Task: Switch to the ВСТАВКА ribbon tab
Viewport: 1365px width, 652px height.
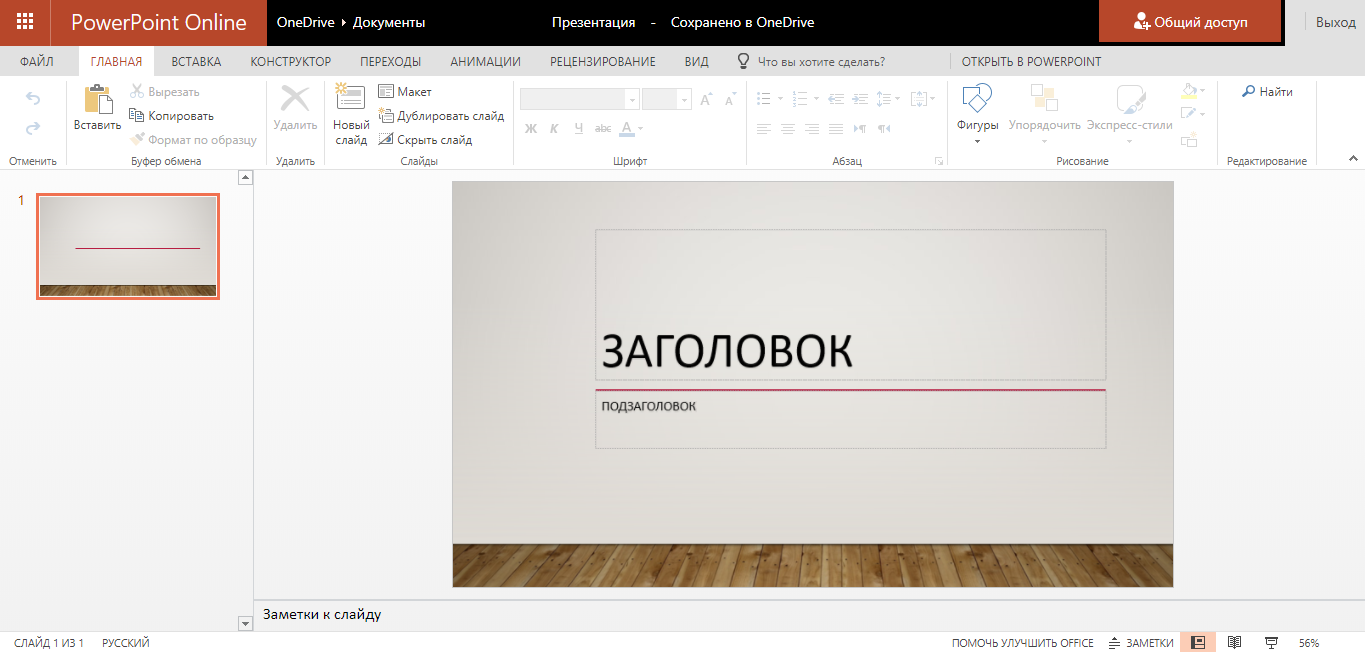Action: (x=195, y=61)
